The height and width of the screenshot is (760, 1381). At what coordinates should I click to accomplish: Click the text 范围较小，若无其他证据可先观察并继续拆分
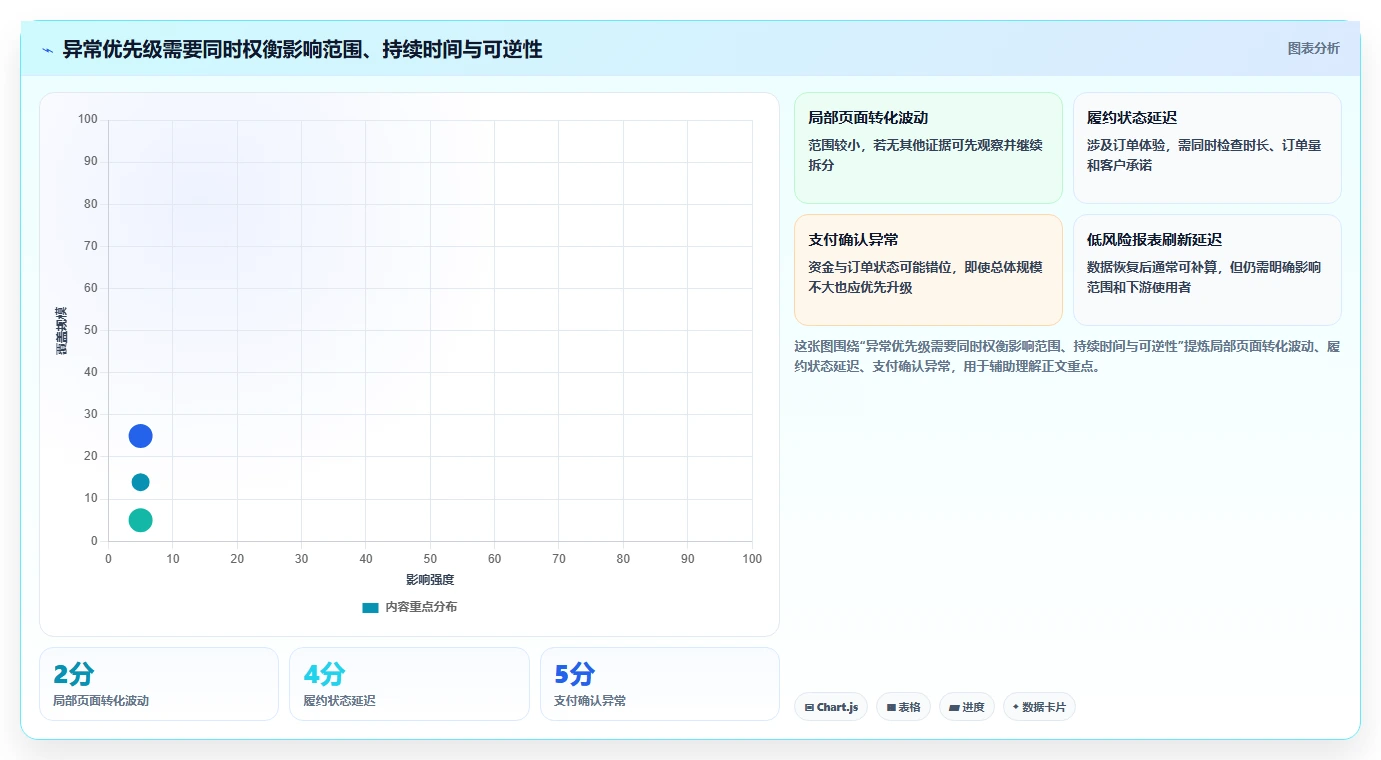[925, 155]
